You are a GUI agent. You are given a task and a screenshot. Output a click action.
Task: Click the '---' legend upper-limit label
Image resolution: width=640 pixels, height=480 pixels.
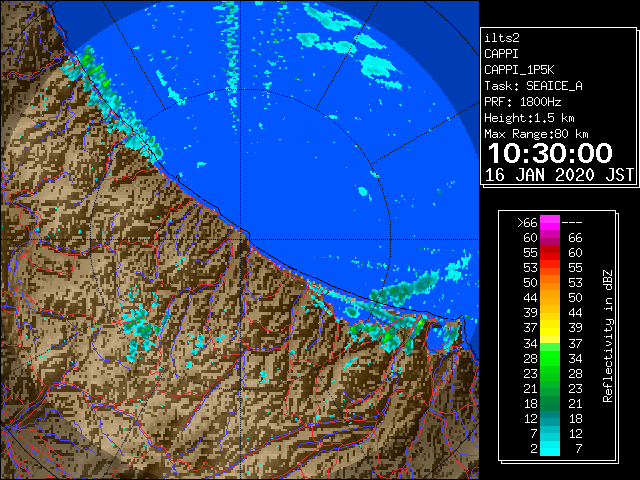click(x=572, y=223)
